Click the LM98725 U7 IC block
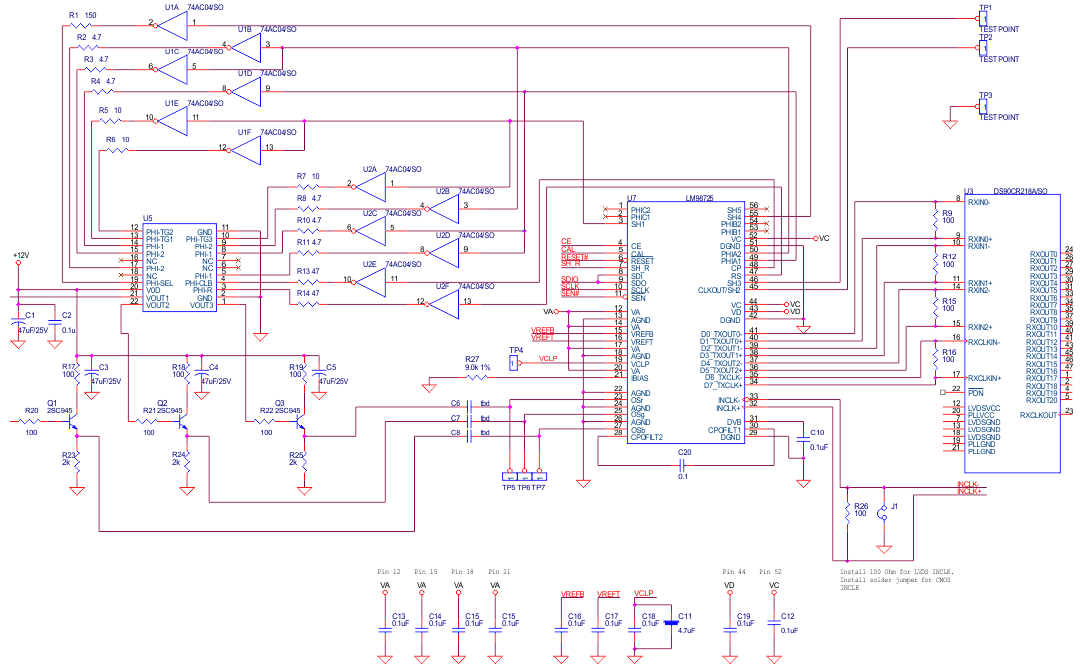Screen dimensions: 1086x667 [x=685, y=320]
